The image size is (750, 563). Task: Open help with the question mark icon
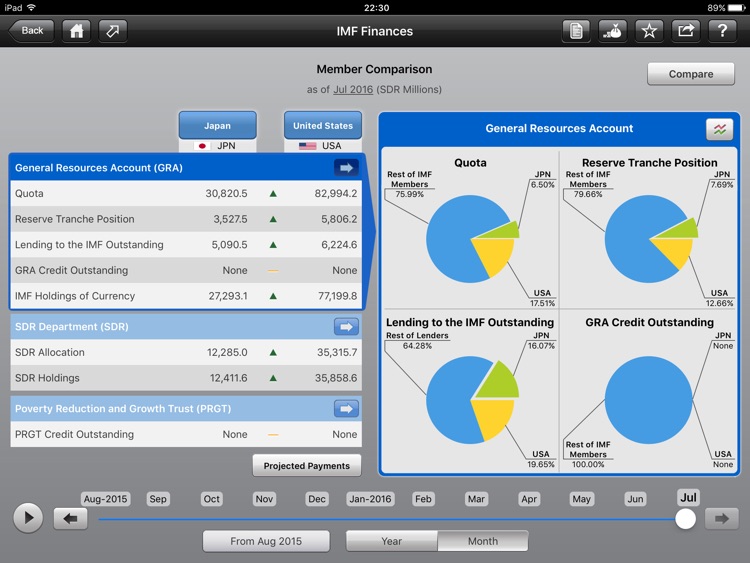(722, 31)
